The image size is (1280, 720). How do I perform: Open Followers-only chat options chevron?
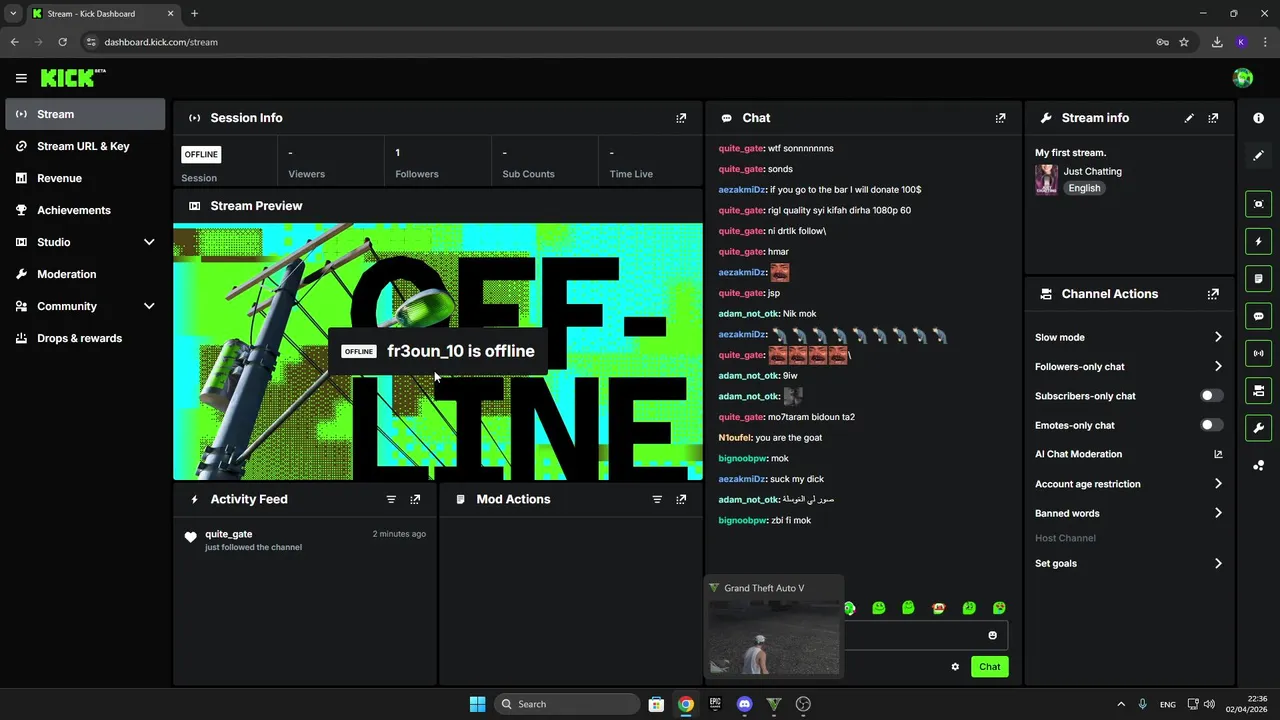pyautogui.click(x=1218, y=366)
